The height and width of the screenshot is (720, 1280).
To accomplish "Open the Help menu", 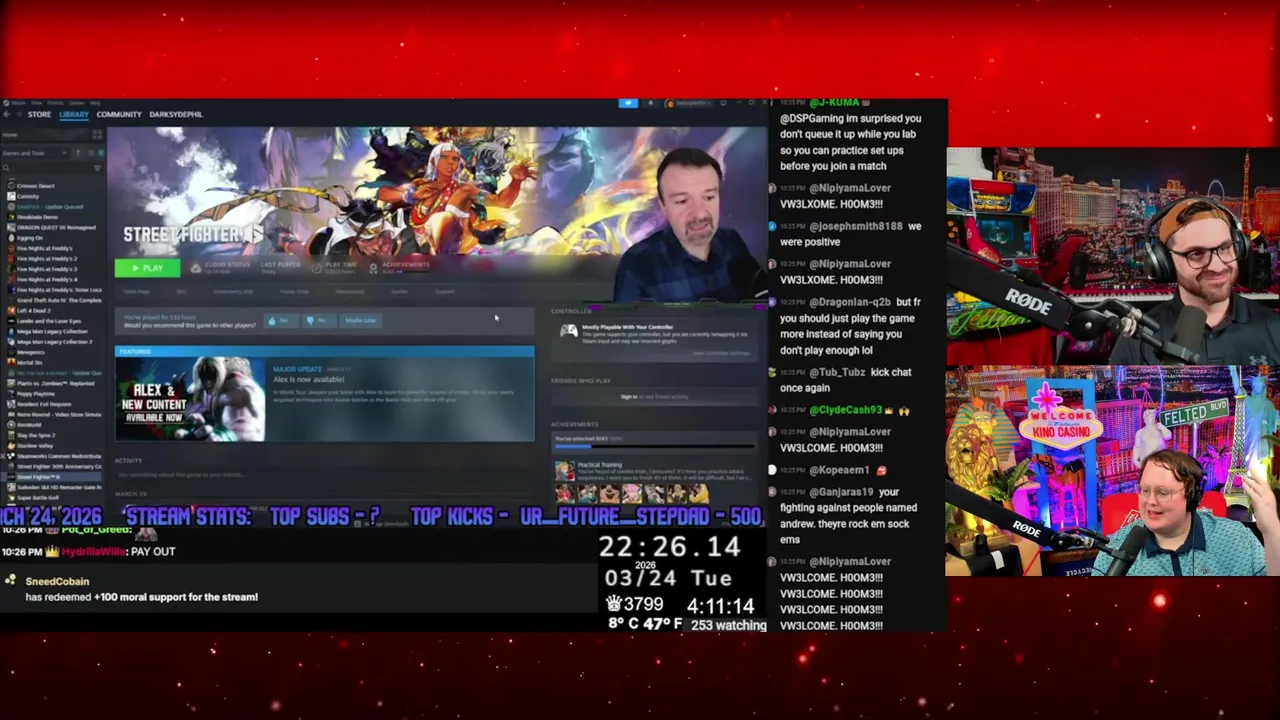I will tap(95, 103).
